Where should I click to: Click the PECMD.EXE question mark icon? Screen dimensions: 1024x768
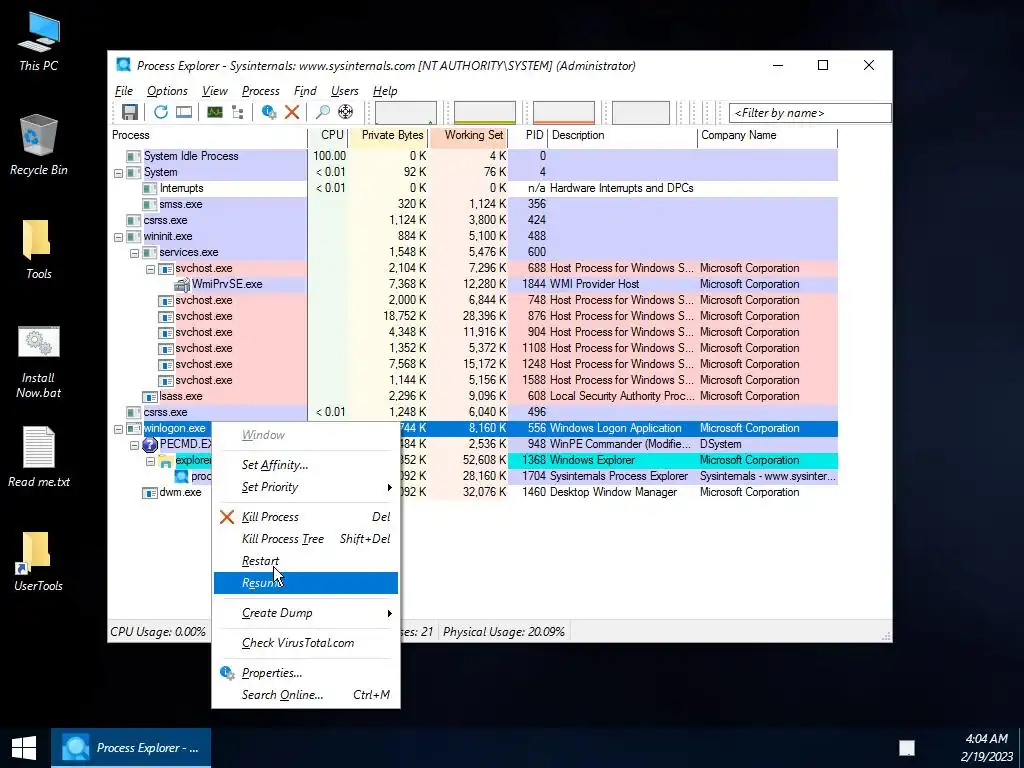[x=150, y=444]
